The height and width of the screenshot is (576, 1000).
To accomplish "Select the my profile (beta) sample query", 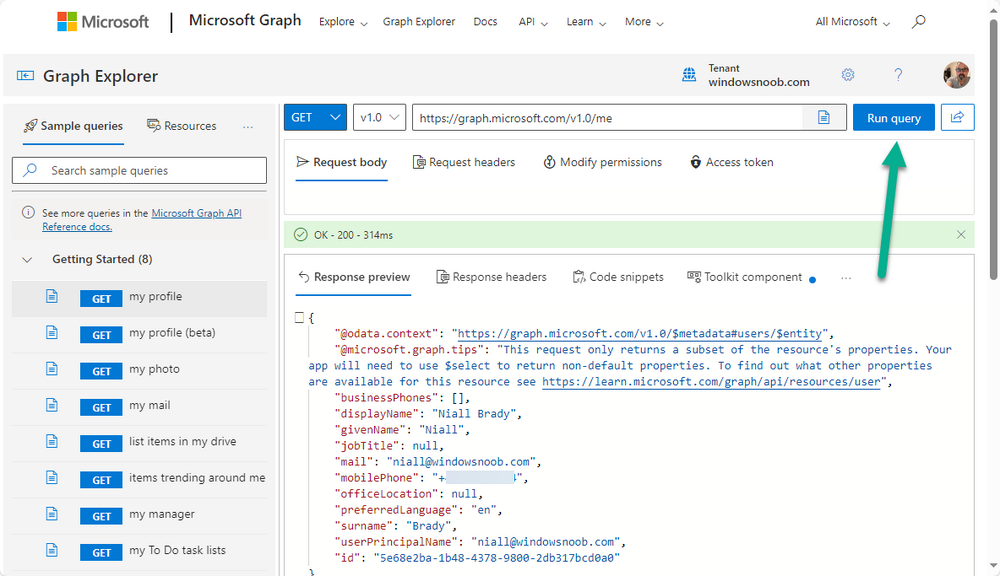I will (139, 335).
